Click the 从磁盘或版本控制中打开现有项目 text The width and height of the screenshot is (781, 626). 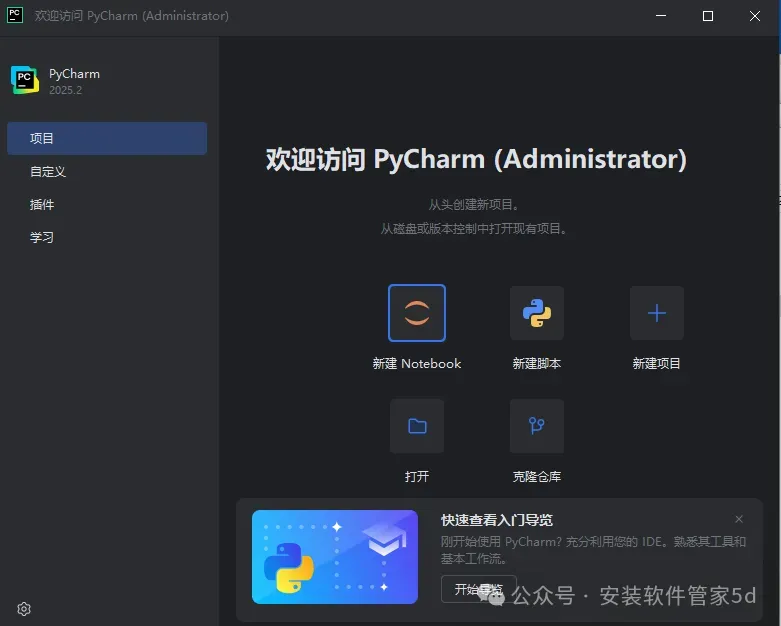tap(474, 229)
